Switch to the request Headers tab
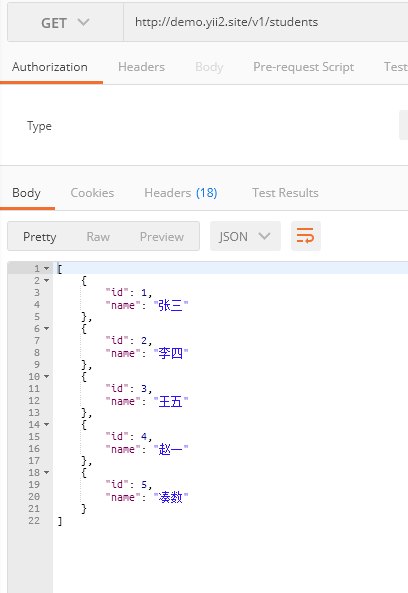The height and width of the screenshot is (593, 408). [141, 67]
